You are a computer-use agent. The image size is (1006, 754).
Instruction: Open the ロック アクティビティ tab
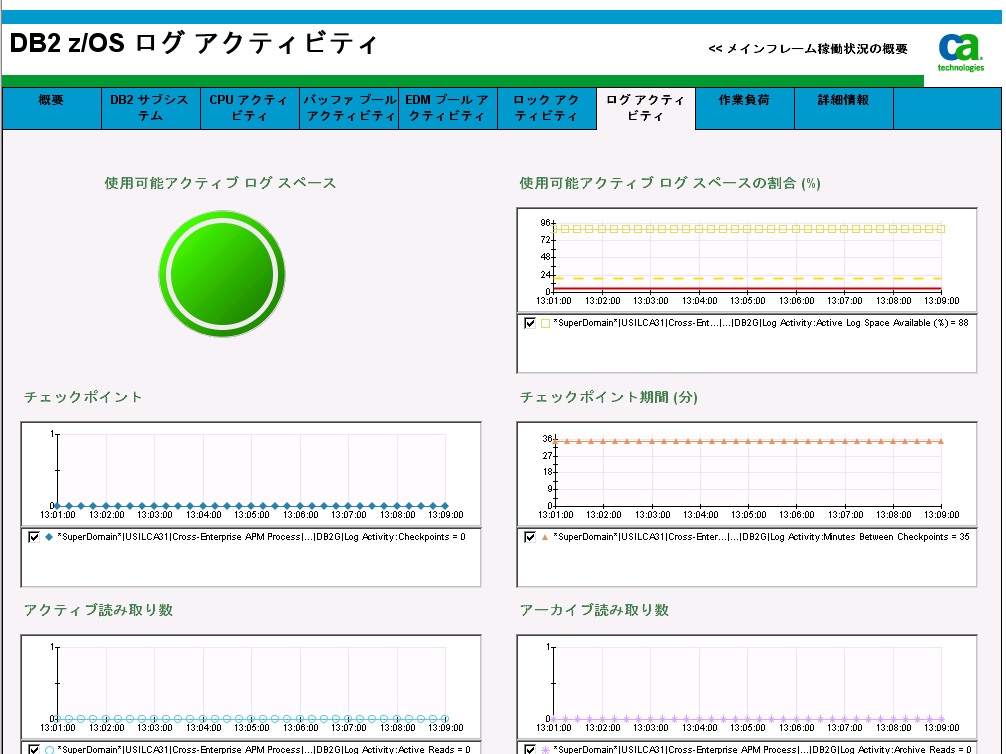coord(546,107)
